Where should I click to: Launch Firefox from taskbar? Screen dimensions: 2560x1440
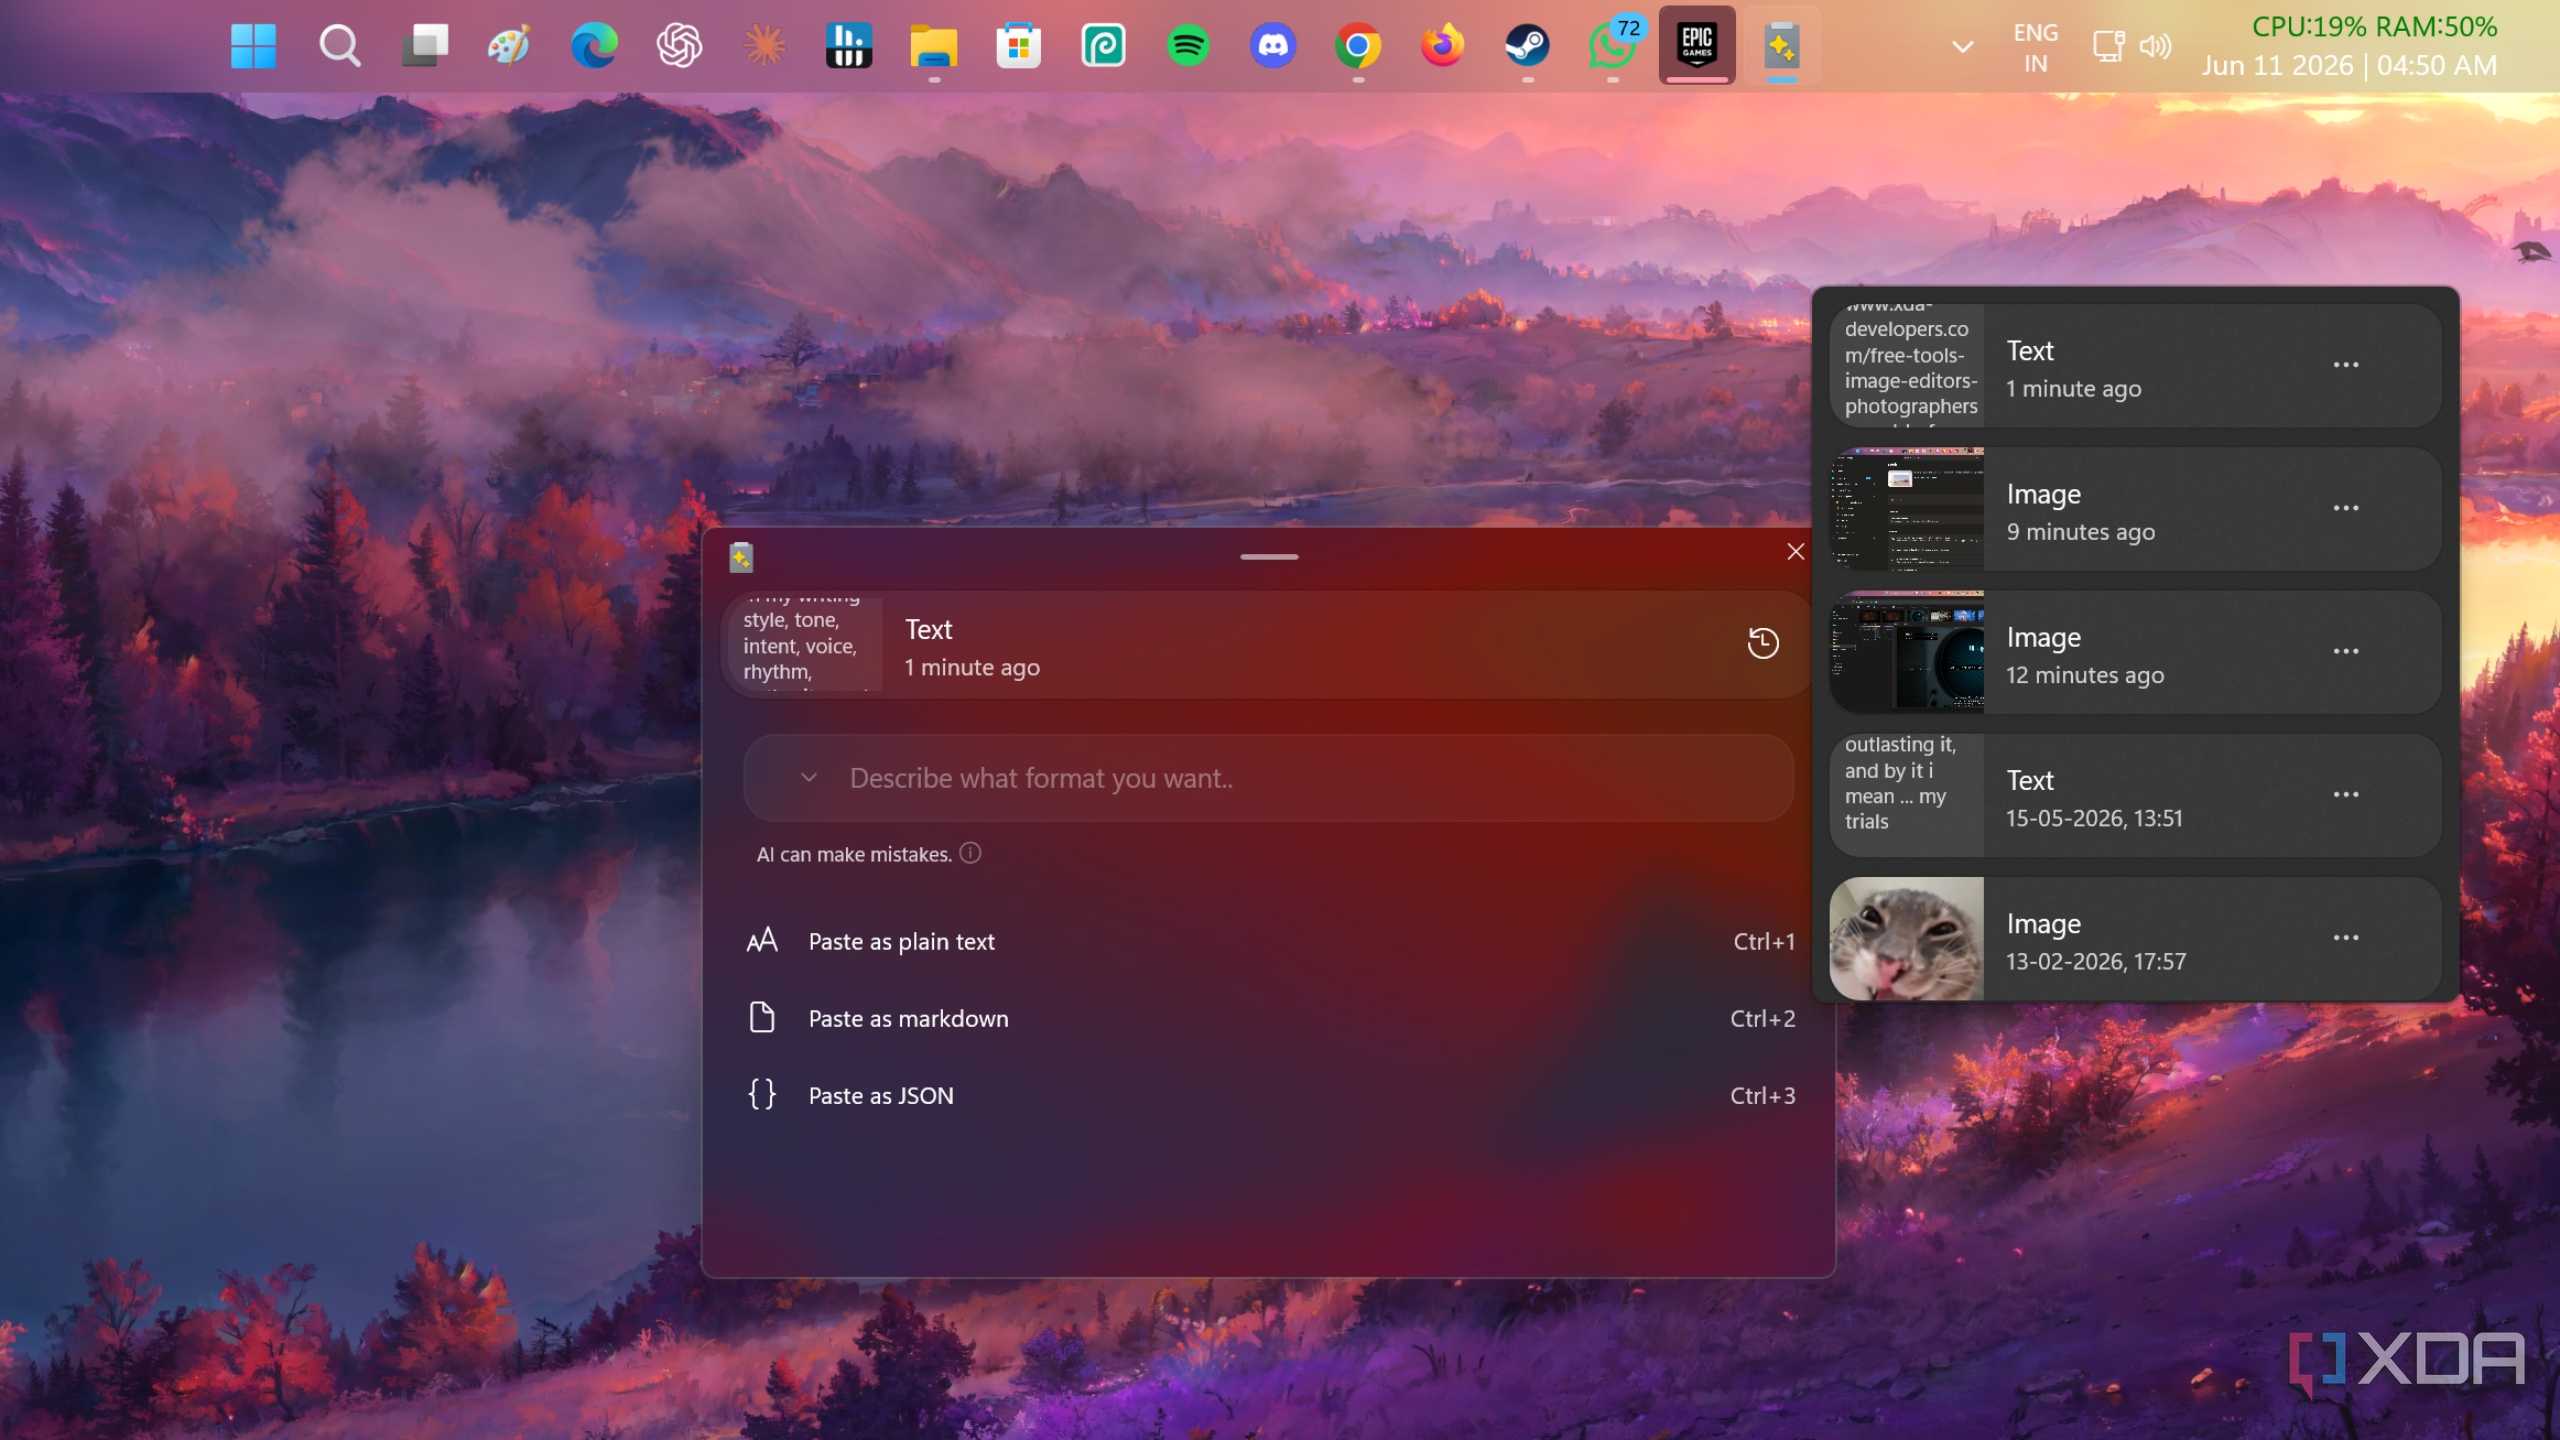pyautogui.click(x=1443, y=46)
